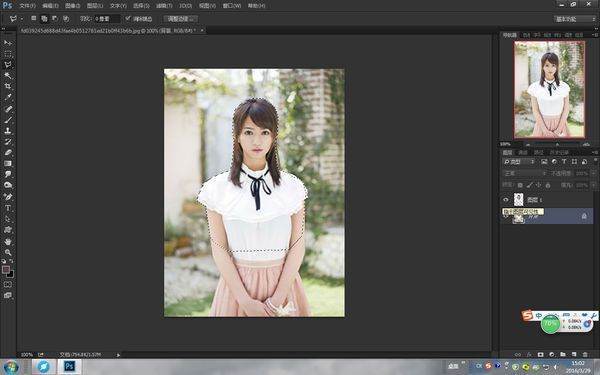Open the workspace switcher dropdown
Viewport: 600px width, 375px height.
point(574,19)
